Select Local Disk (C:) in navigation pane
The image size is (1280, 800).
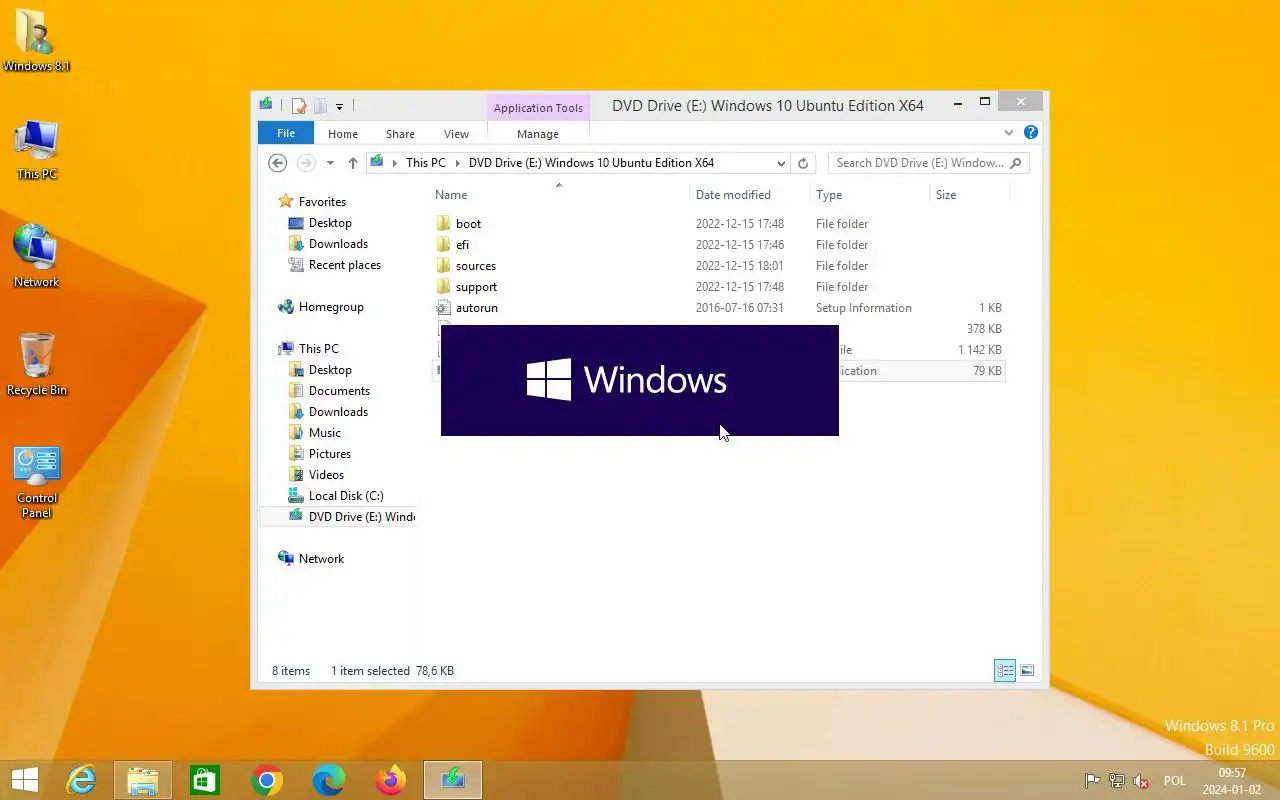pos(346,496)
